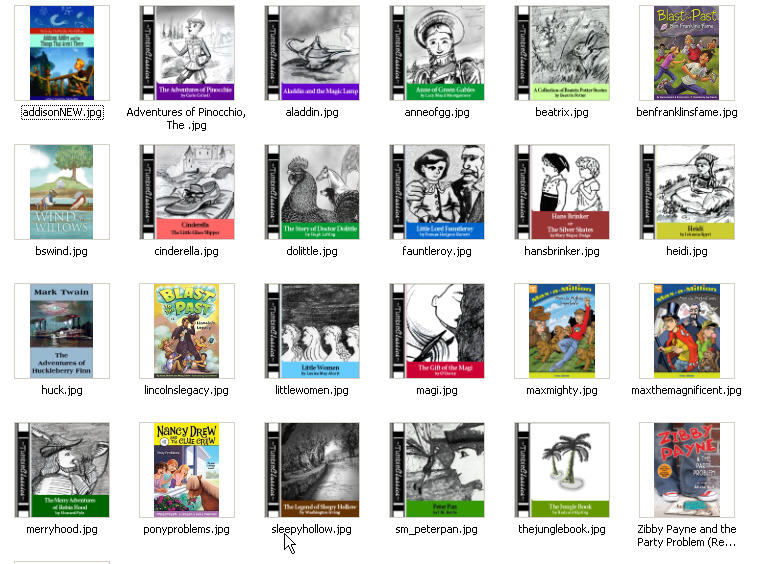This screenshot has width=760, height=564.
Task: Select the huck.jpg Mark Twain cover
Action: click(x=62, y=331)
